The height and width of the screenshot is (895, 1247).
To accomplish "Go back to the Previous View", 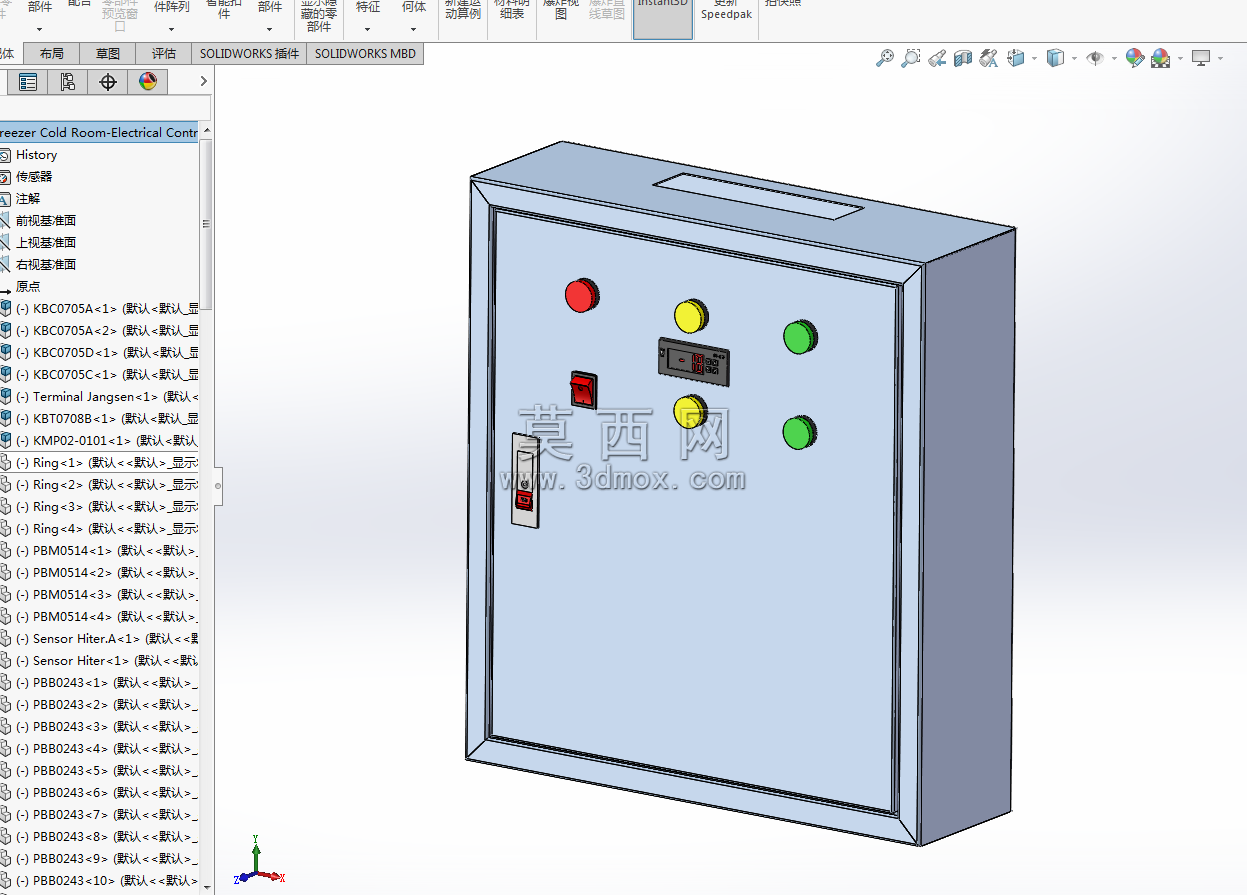I will point(937,58).
